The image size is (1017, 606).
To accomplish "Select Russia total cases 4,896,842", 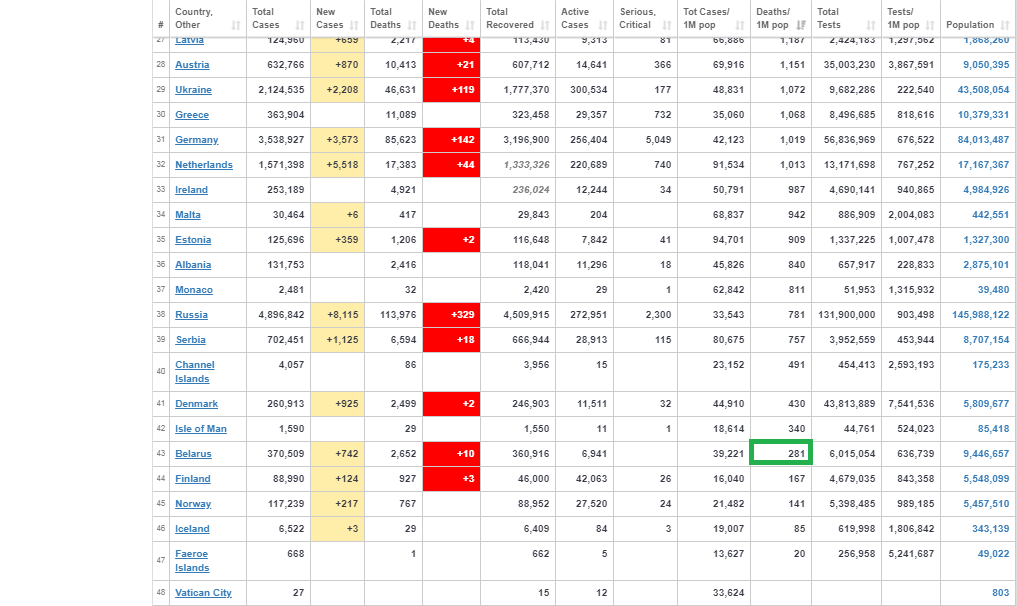I will click(x=281, y=315).
